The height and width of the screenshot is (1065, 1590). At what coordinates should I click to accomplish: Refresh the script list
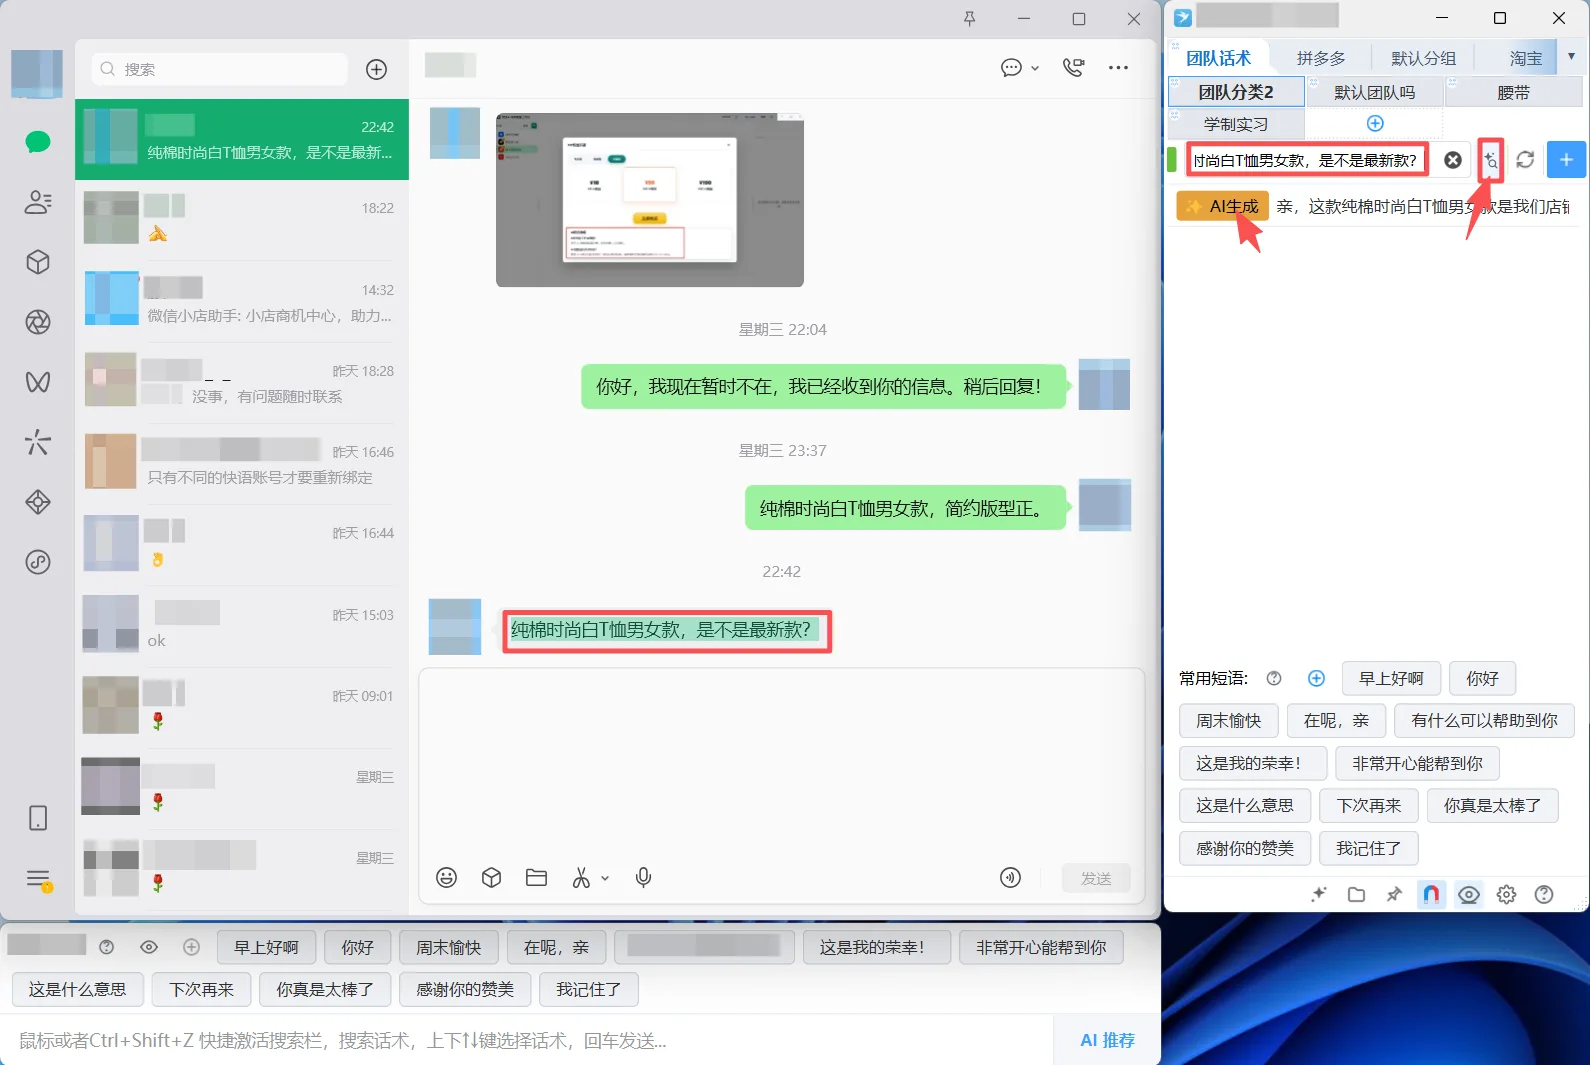click(x=1525, y=160)
